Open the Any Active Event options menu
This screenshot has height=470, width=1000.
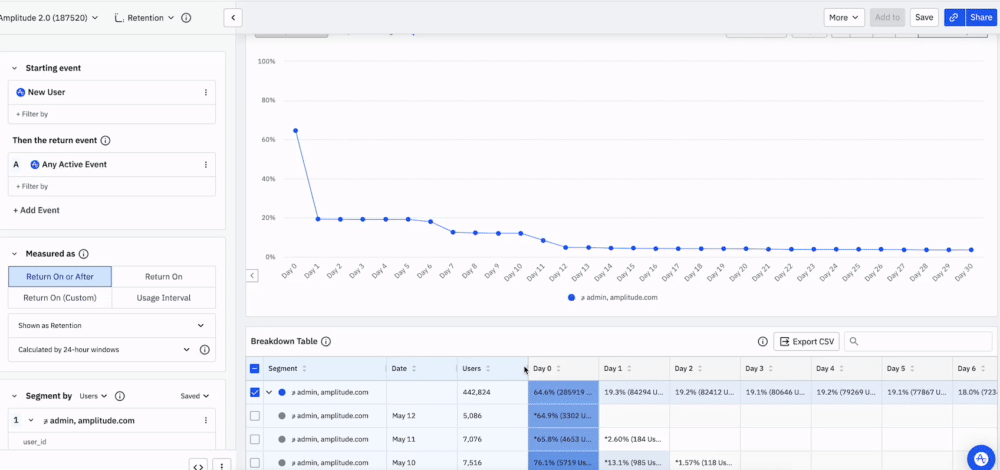tap(205, 165)
